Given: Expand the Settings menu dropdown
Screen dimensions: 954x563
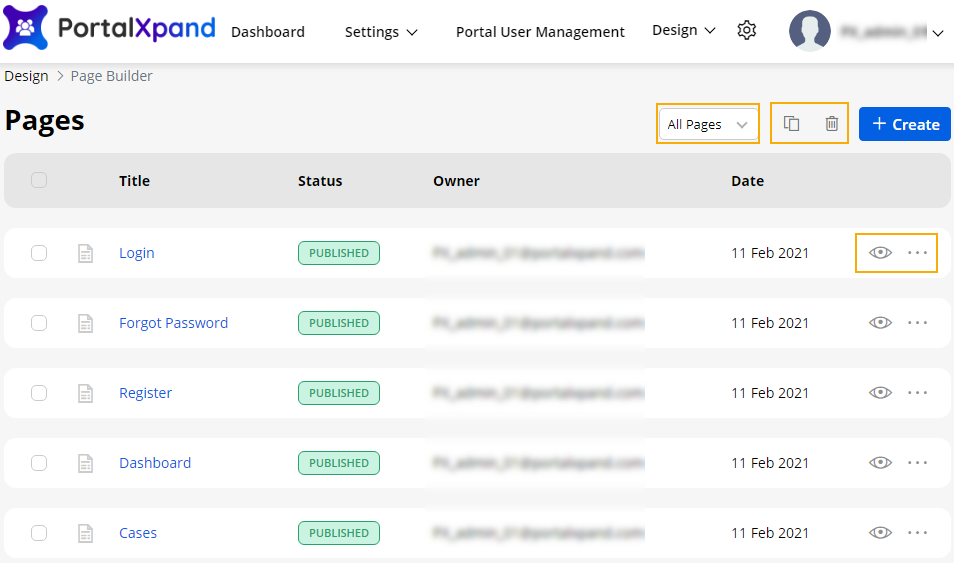Looking at the screenshot, I should (380, 32).
